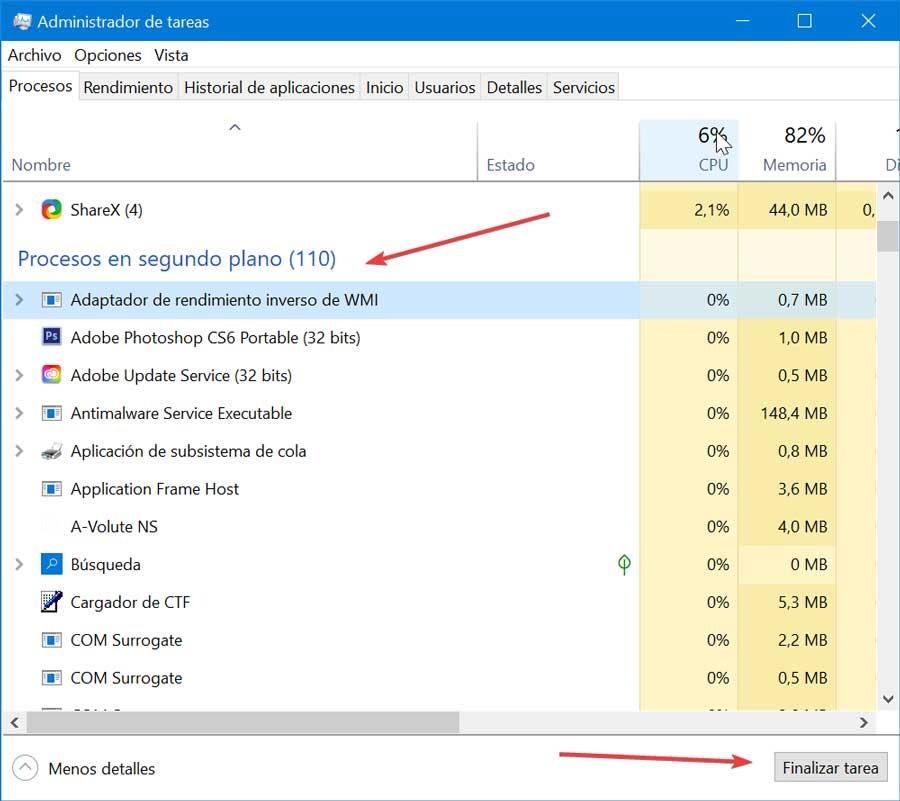Go to the Detalles tab
The height and width of the screenshot is (801, 900).
click(514, 87)
